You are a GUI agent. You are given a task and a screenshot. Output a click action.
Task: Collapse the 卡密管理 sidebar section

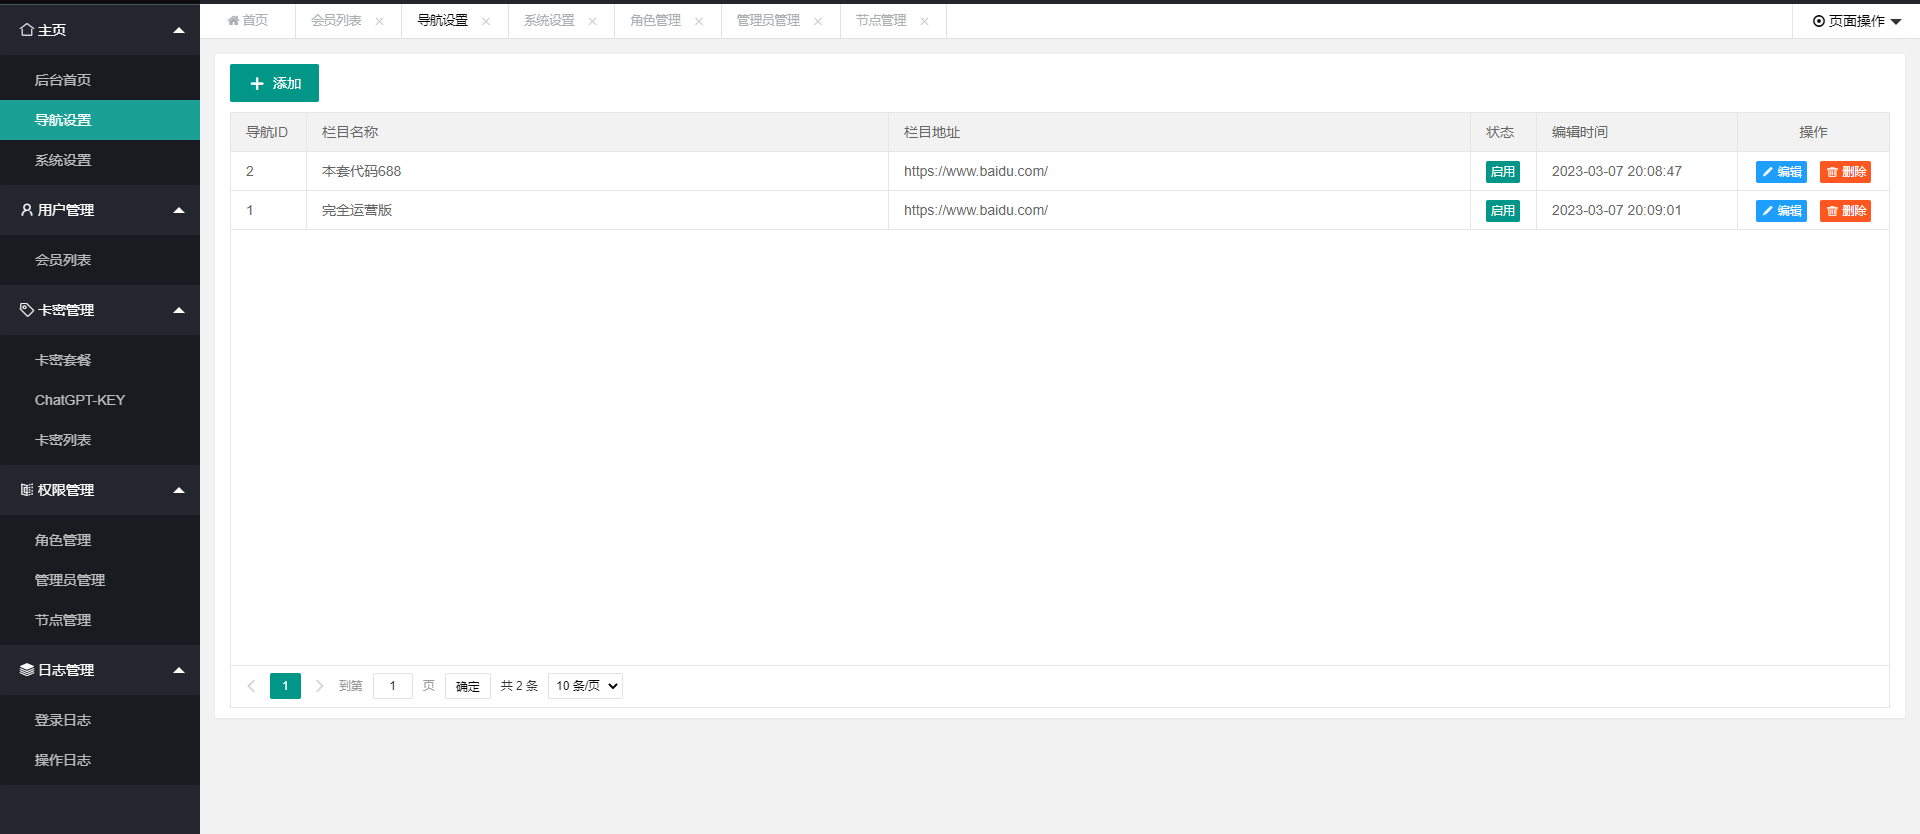coord(100,310)
